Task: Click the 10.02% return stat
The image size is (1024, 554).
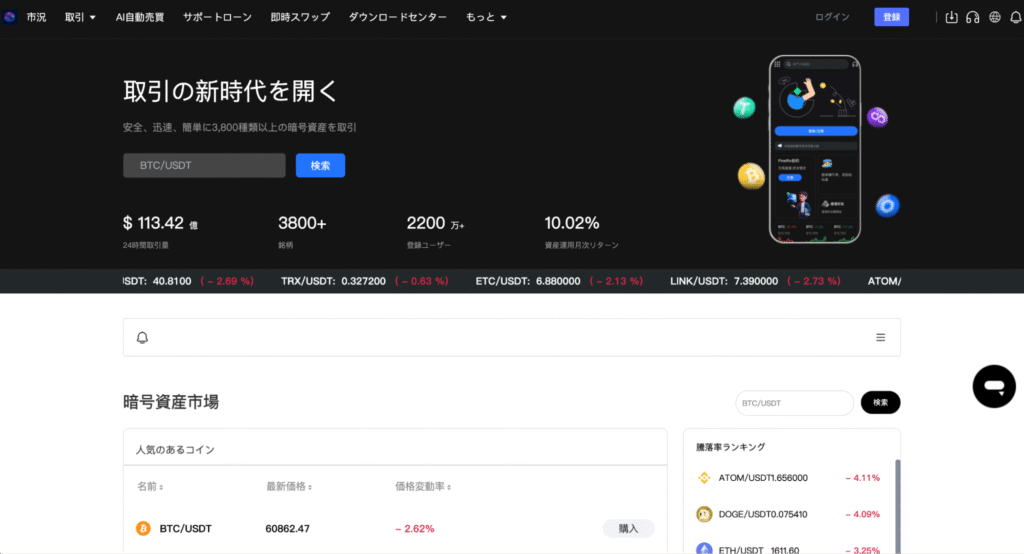Action: pos(572,223)
